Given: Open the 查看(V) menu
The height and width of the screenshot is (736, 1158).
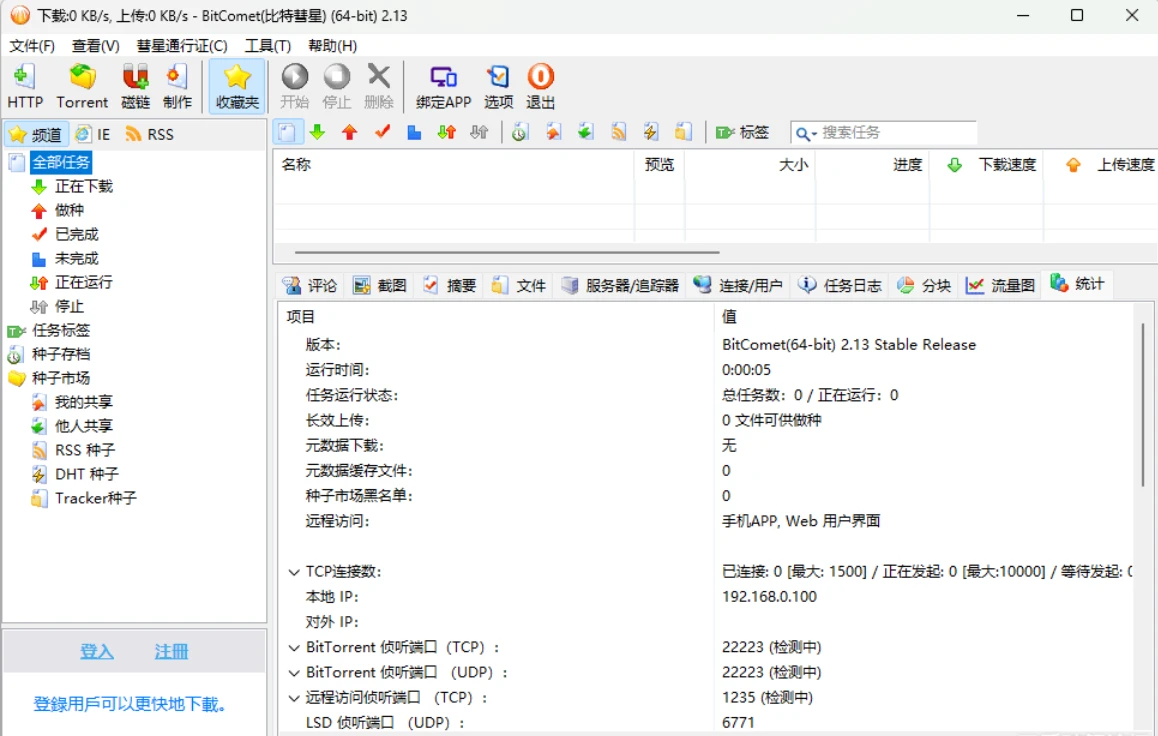Looking at the screenshot, I should tap(95, 46).
